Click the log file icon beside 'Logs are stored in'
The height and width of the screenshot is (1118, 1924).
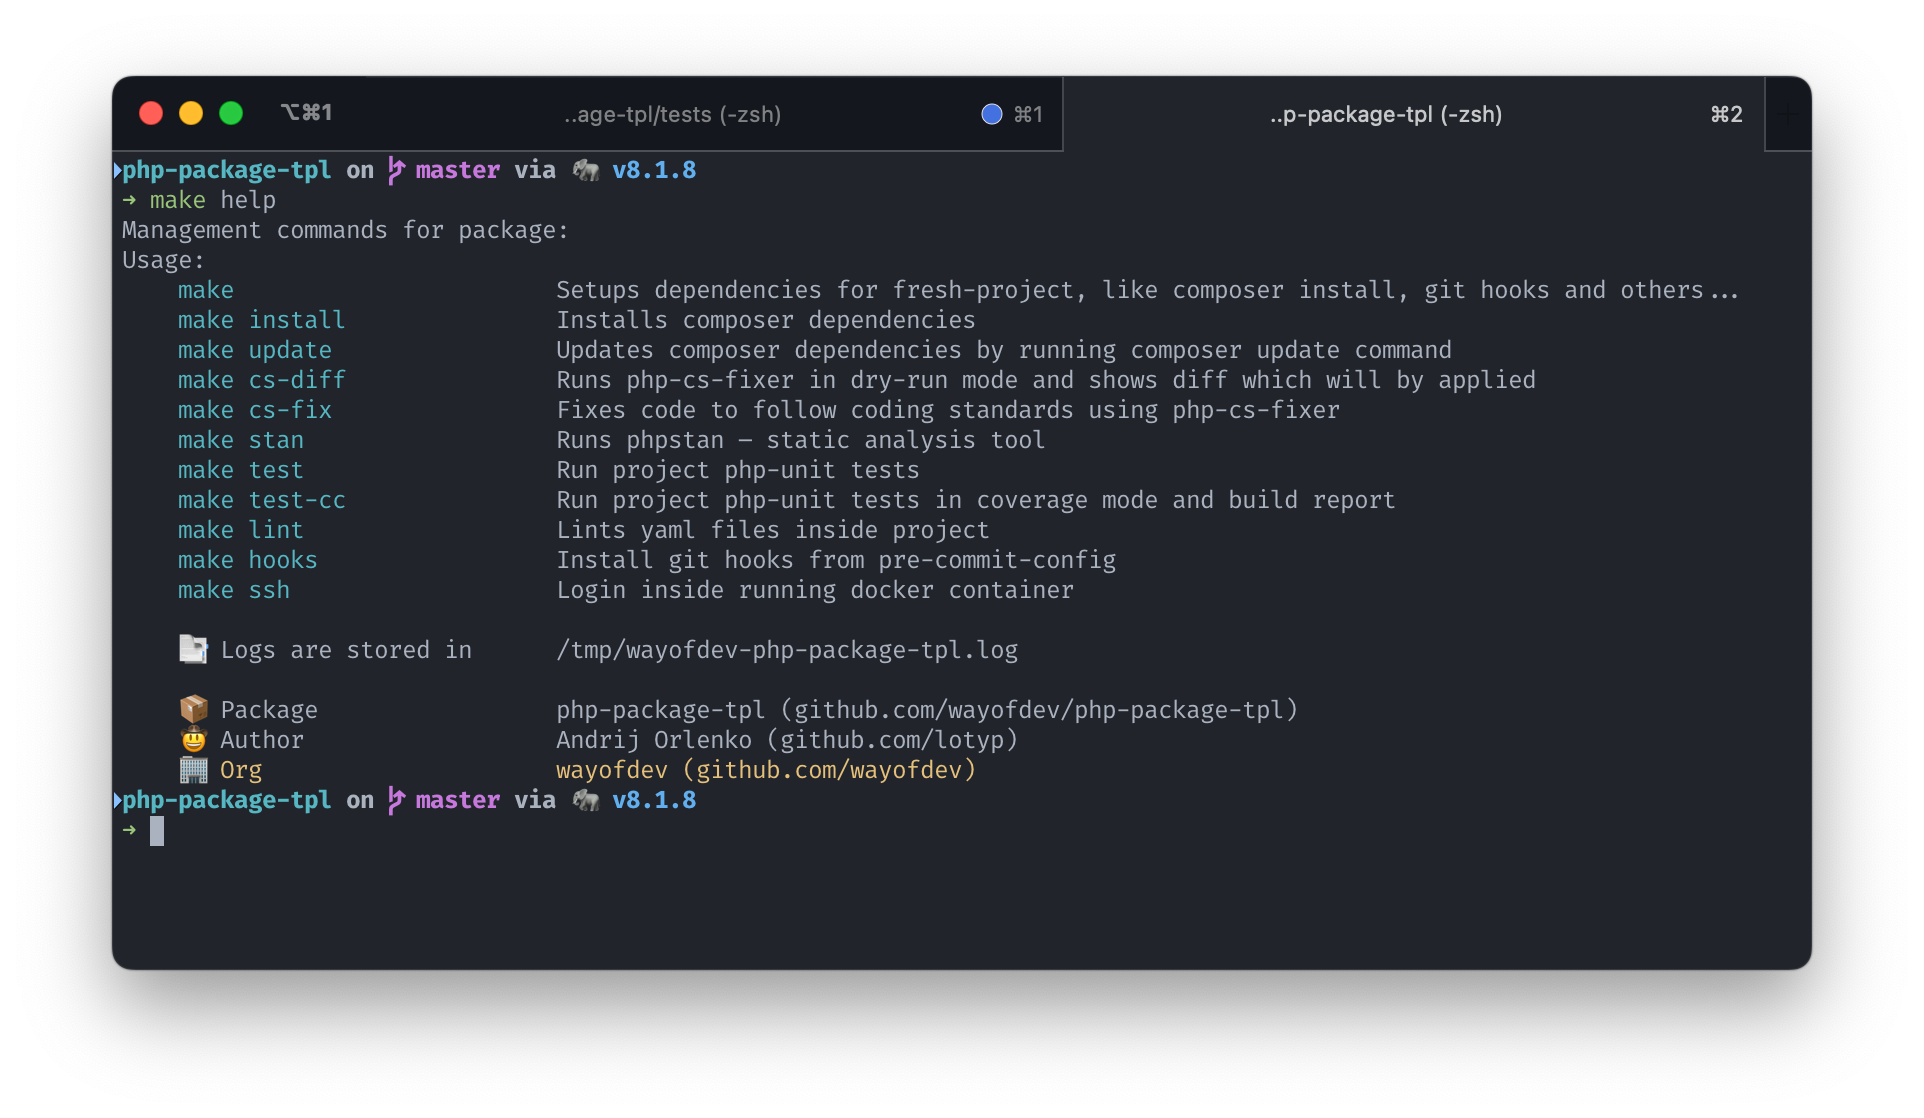(x=193, y=650)
